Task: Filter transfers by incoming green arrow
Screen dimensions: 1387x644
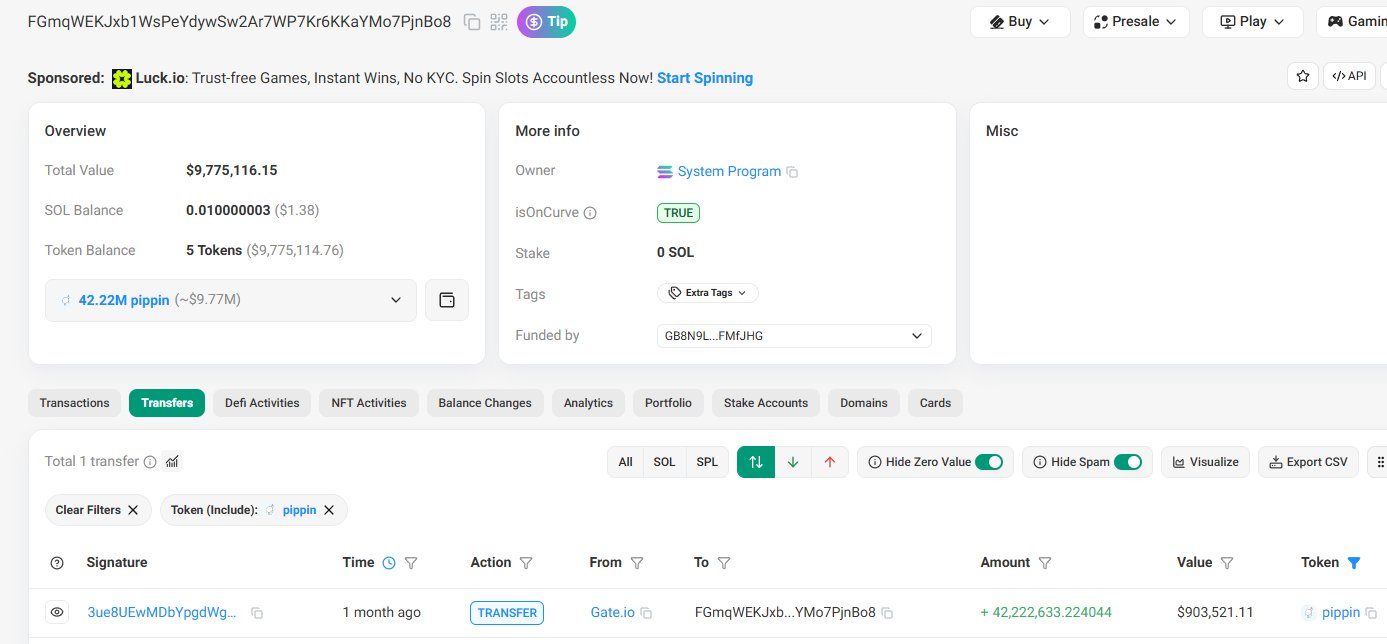Action: [x=793, y=462]
